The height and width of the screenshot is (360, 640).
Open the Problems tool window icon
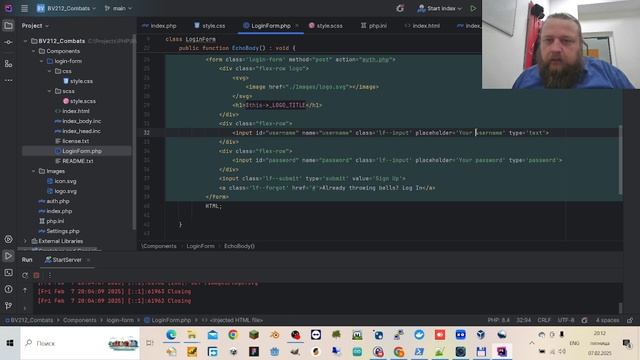[8, 289]
